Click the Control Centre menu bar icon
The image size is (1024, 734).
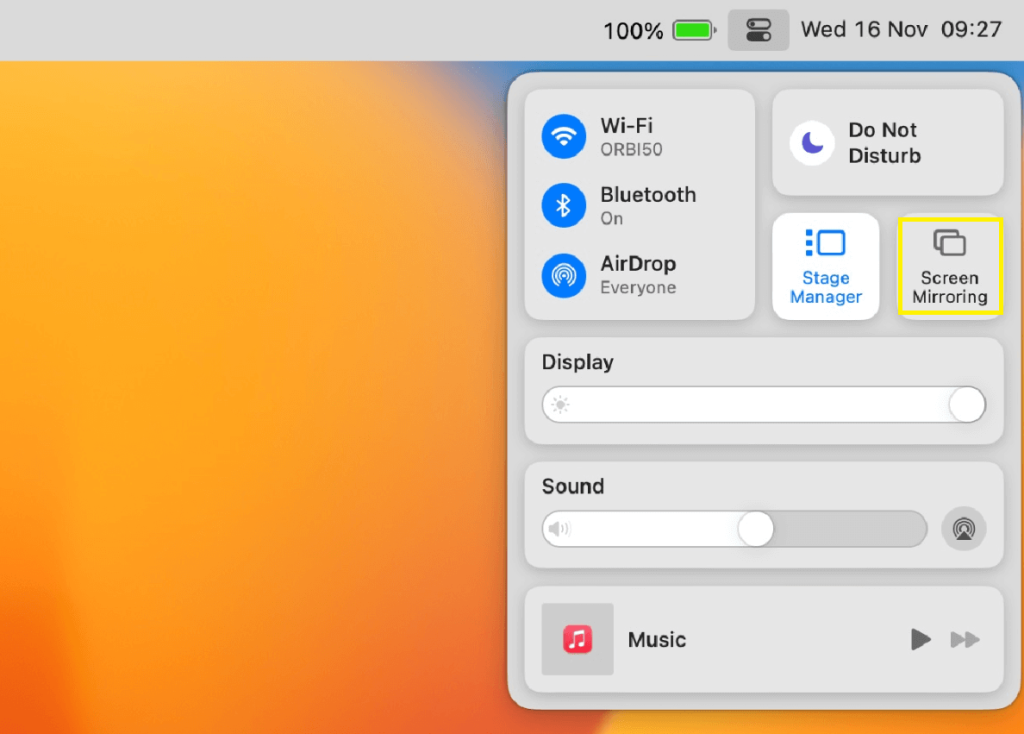[758, 30]
